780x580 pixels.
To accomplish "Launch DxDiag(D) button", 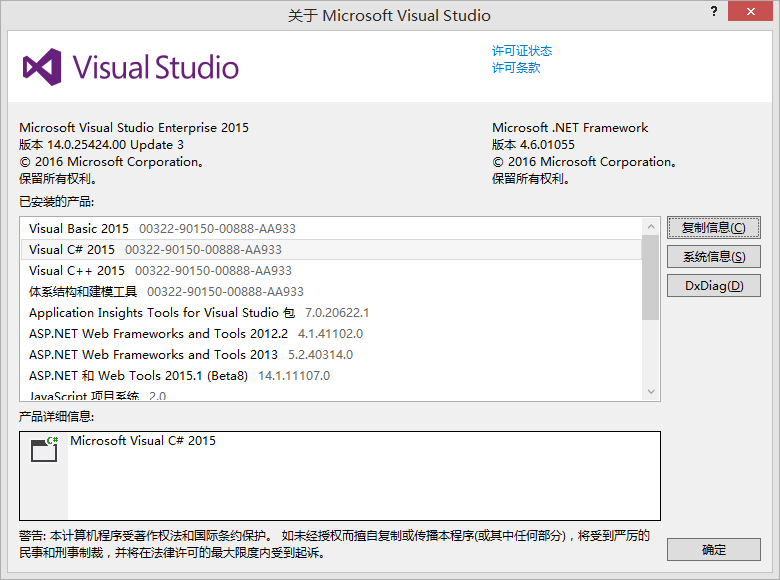I will point(713,286).
